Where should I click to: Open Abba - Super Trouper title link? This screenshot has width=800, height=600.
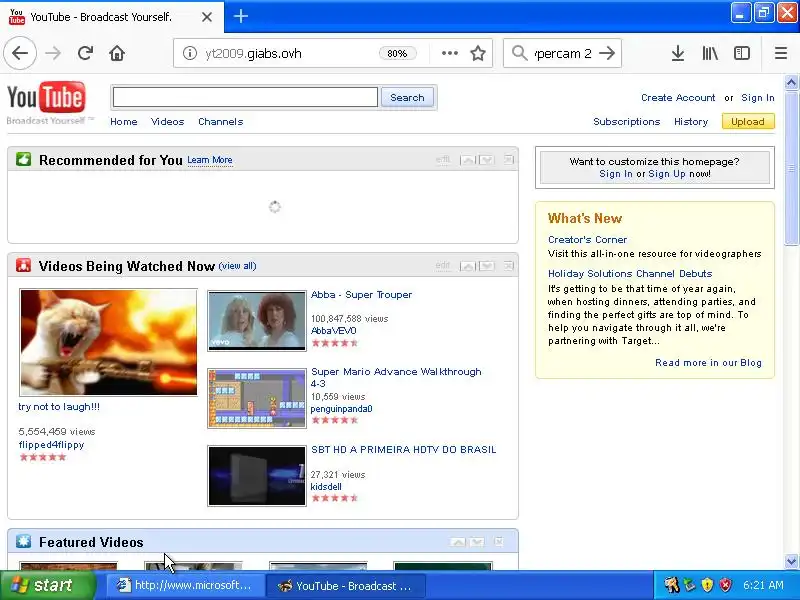[361, 294]
